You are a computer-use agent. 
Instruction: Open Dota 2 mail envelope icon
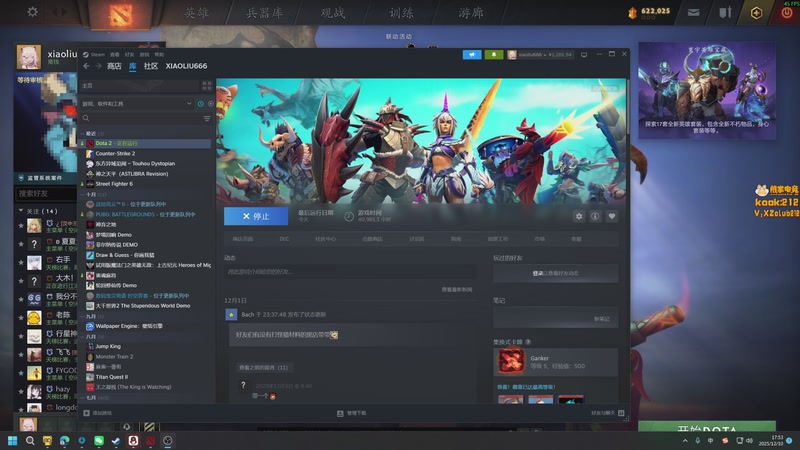pyautogui.click(x=693, y=12)
